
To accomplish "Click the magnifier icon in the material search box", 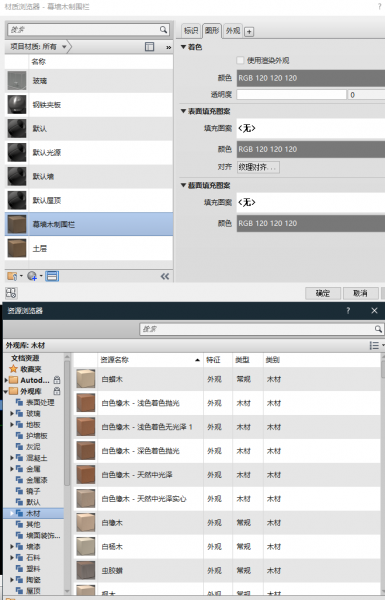I will [163, 29].
